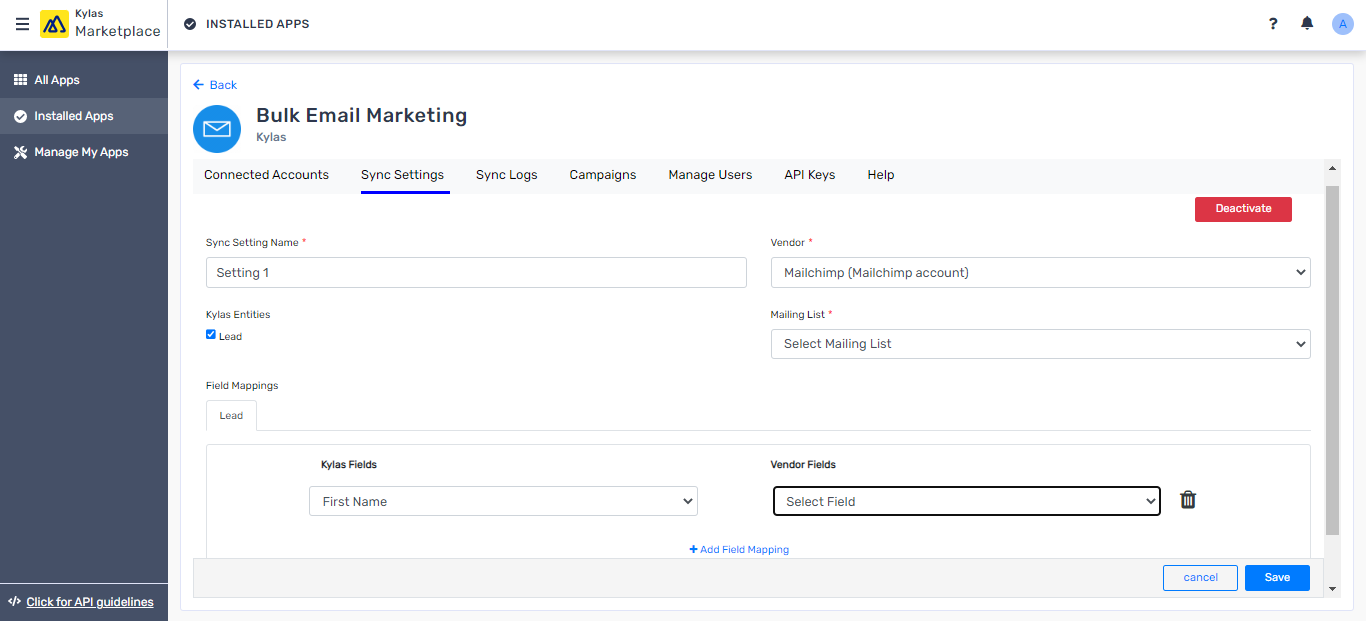Click inside the Sync Setting Name field
The image size is (1366, 621).
click(476, 272)
